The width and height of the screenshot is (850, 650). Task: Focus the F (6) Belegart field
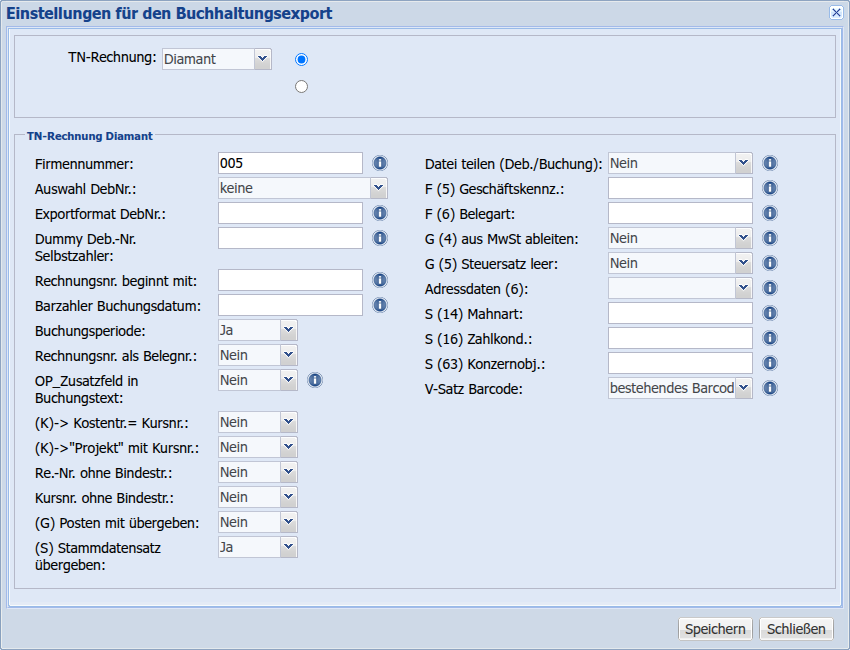[x=680, y=213]
